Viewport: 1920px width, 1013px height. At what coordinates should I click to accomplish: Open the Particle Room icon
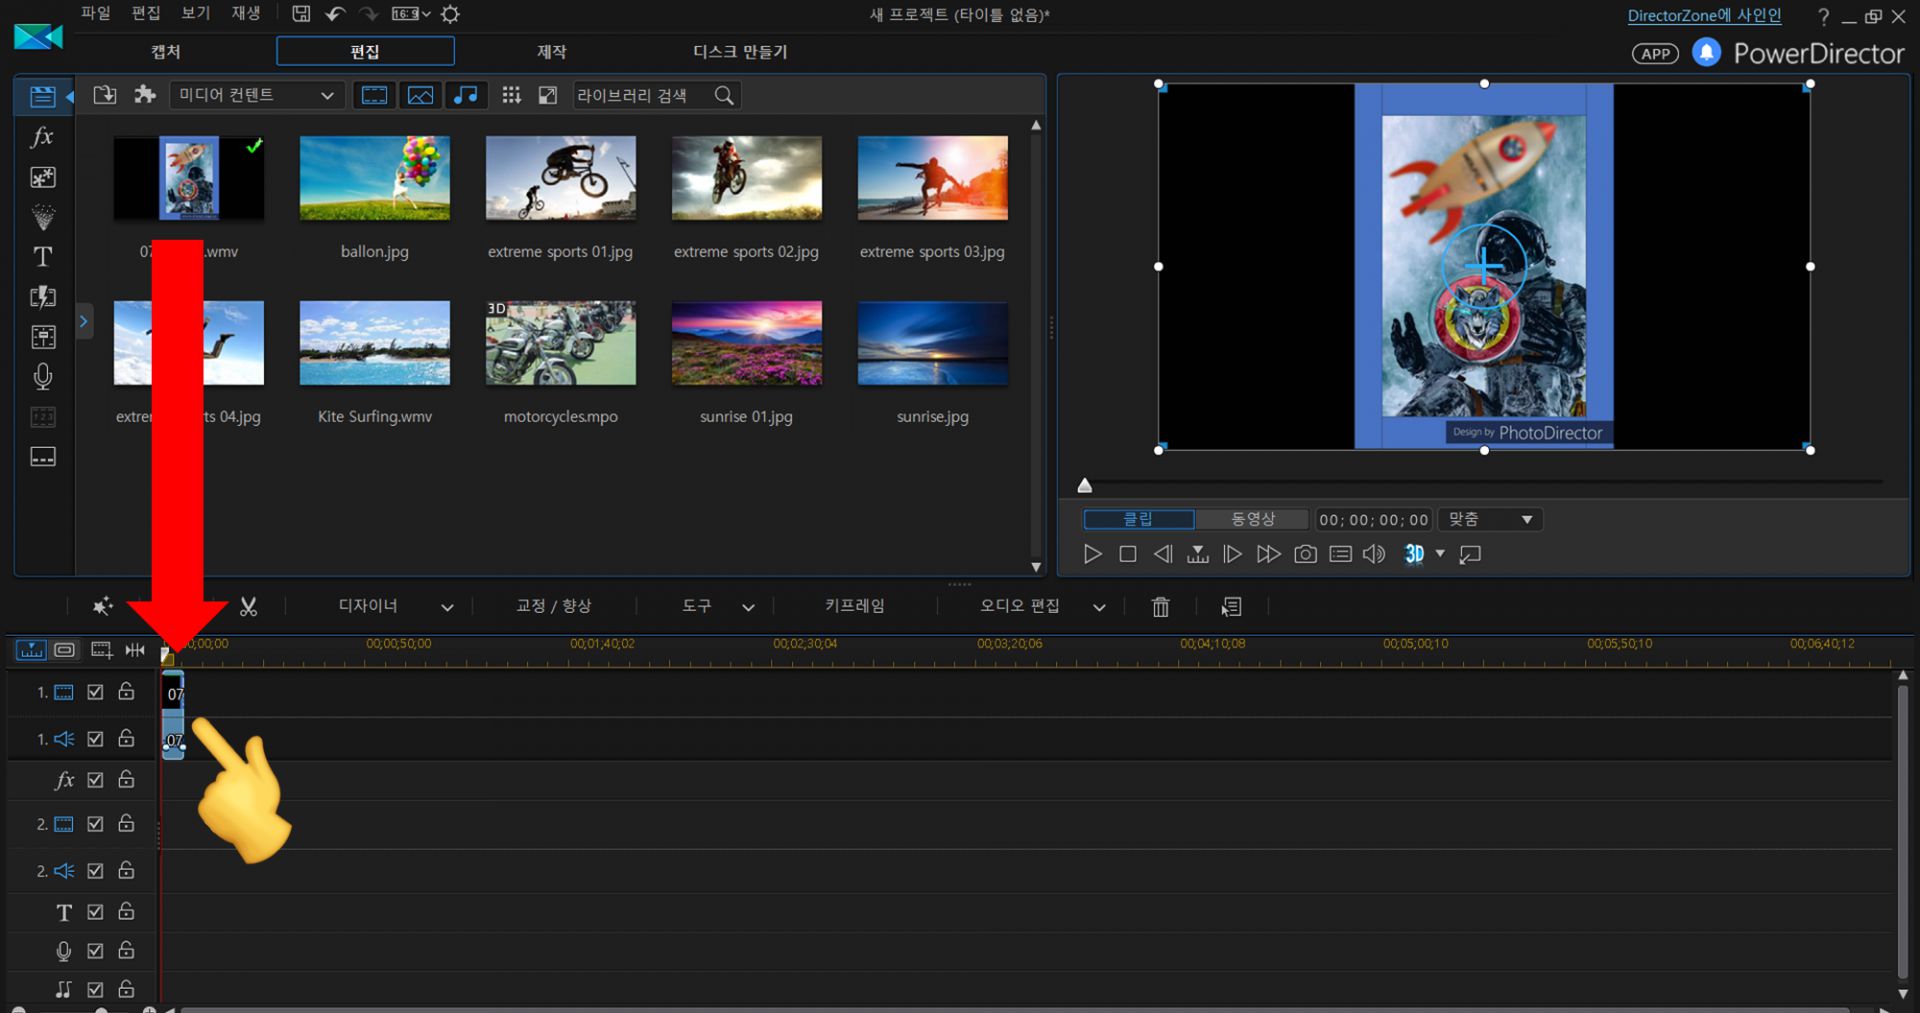42,217
